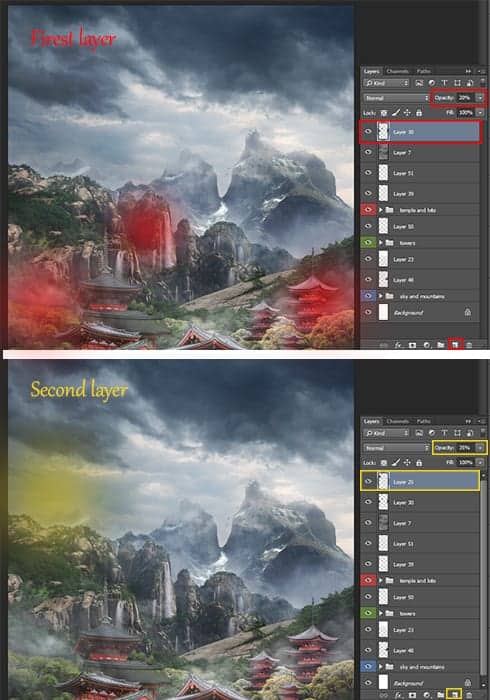Expand the towers group in Second layer panel
Image resolution: width=490 pixels, height=700 pixels.
coord(381,613)
